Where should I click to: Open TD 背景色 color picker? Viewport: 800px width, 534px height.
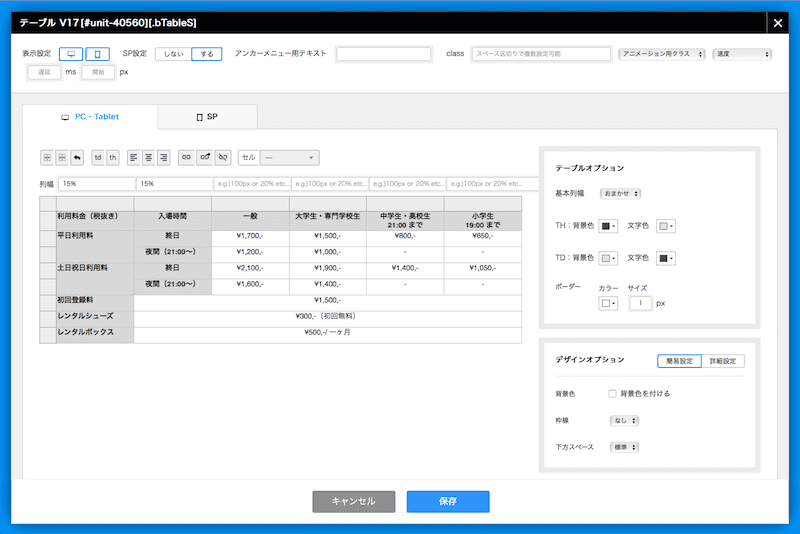point(608,258)
